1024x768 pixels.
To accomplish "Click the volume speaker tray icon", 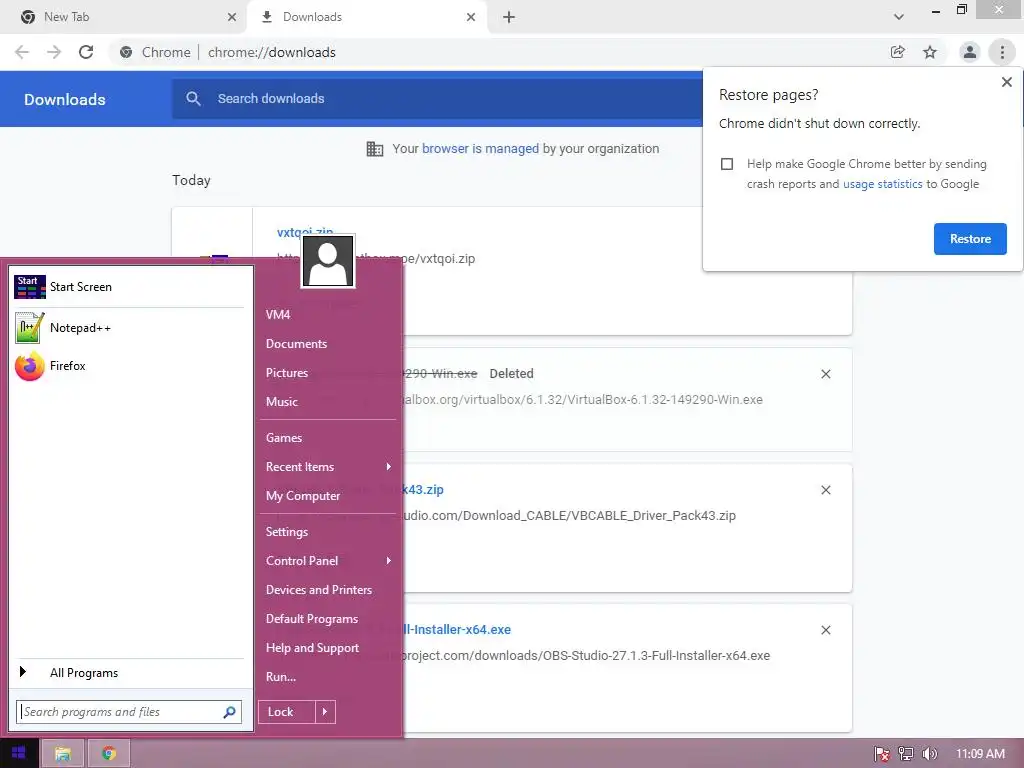I will tap(929, 754).
